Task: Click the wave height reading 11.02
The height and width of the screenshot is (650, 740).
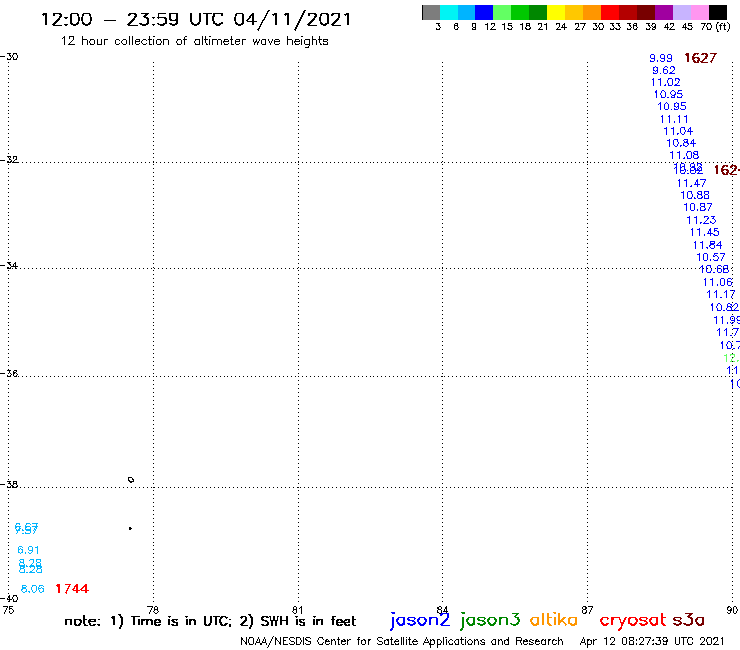Action: [x=665, y=83]
